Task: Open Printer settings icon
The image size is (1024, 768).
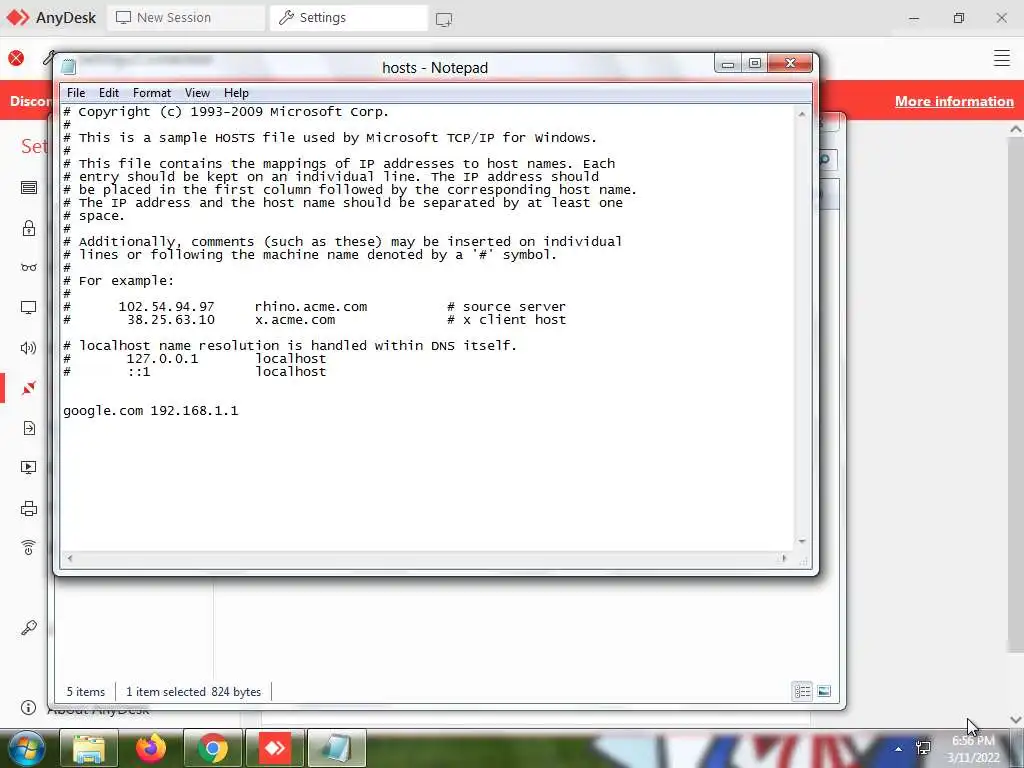Action: (x=29, y=509)
